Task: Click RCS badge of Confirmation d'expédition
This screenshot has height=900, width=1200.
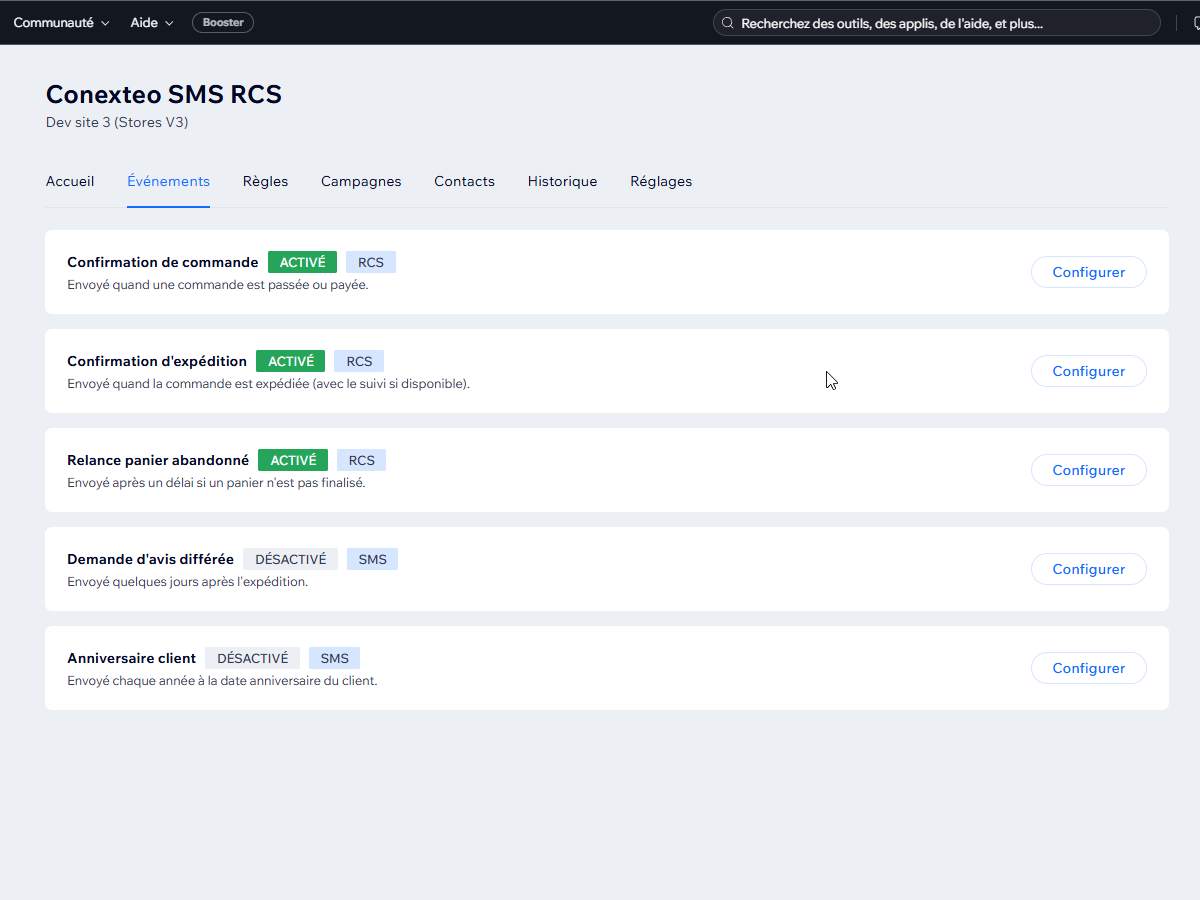Action: 359,361
